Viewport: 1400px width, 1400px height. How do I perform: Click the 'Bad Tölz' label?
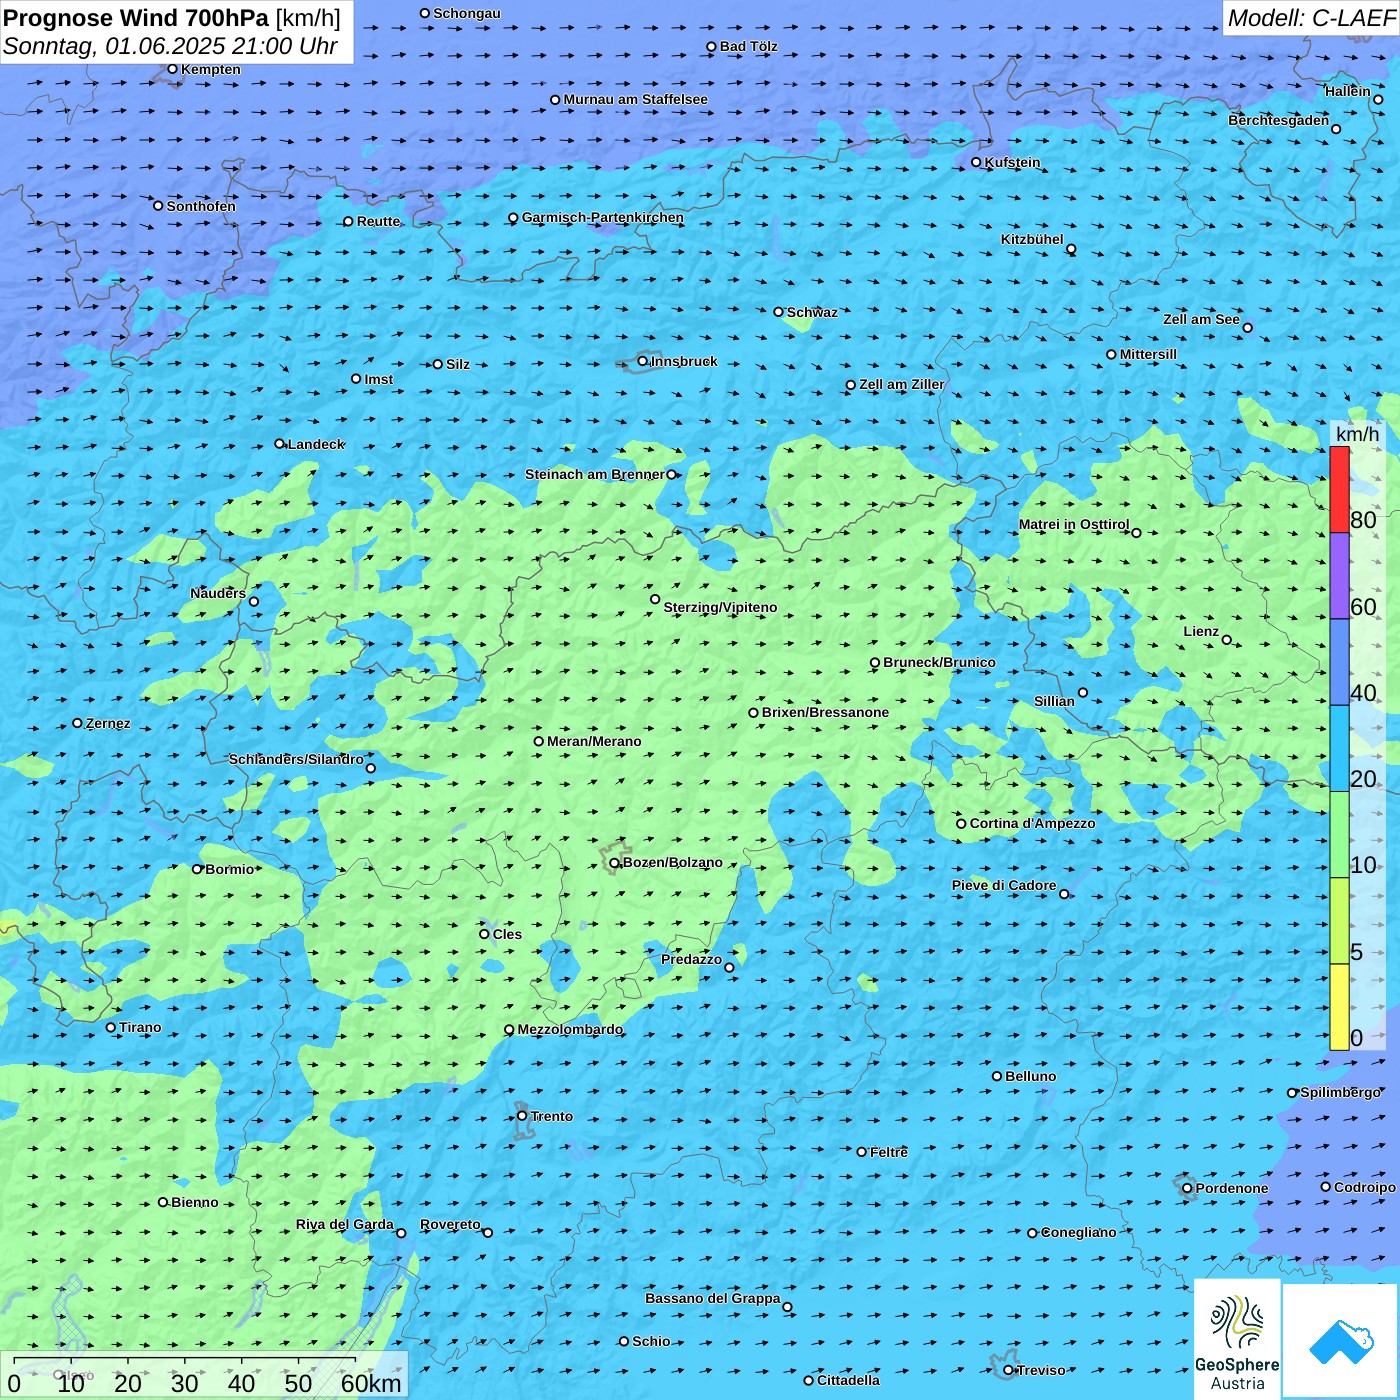pyautogui.click(x=748, y=46)
